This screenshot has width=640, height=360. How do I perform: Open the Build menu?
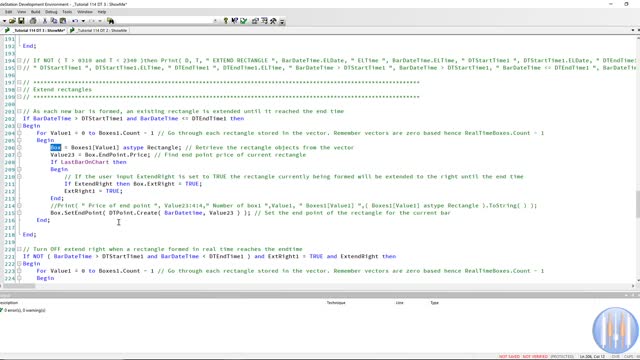coord(36,12)
